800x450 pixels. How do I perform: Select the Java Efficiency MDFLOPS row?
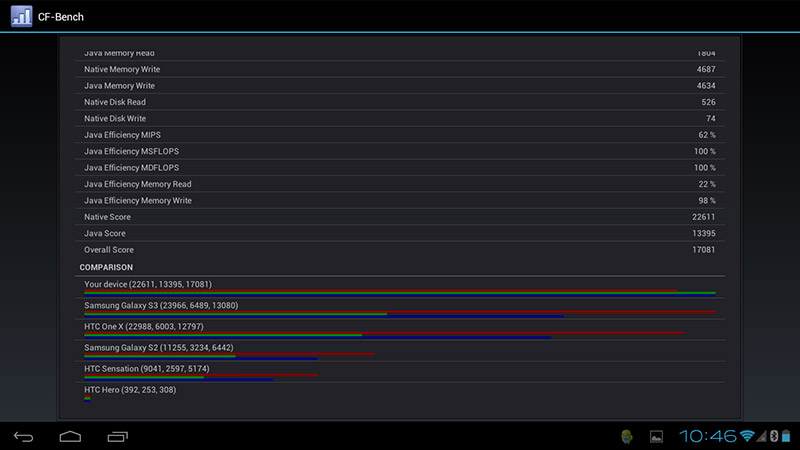point(399,167)
